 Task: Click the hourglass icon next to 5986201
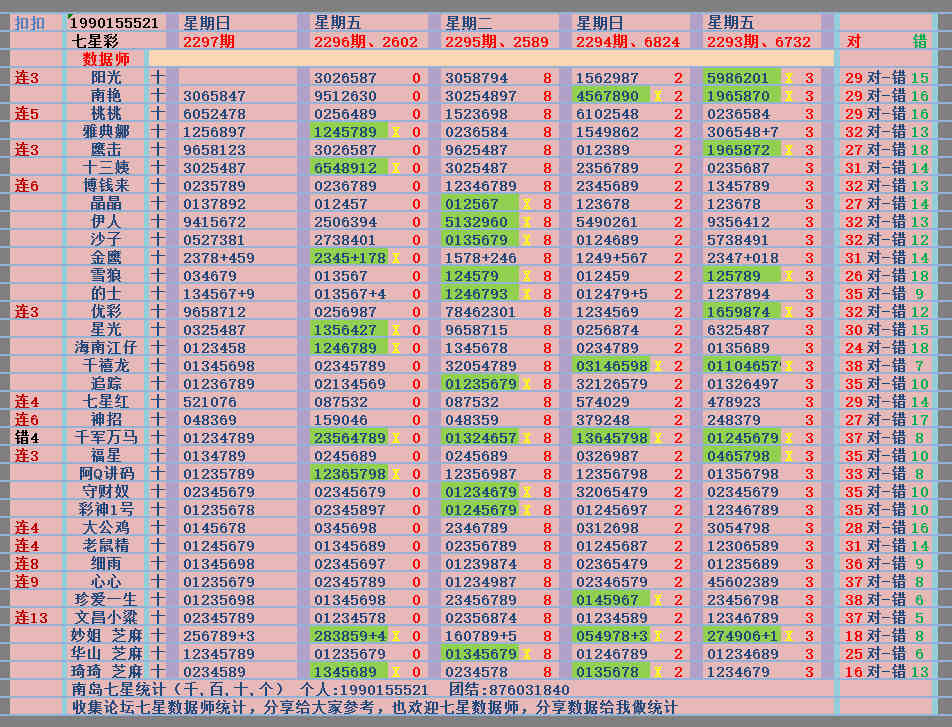pos(787,78)
